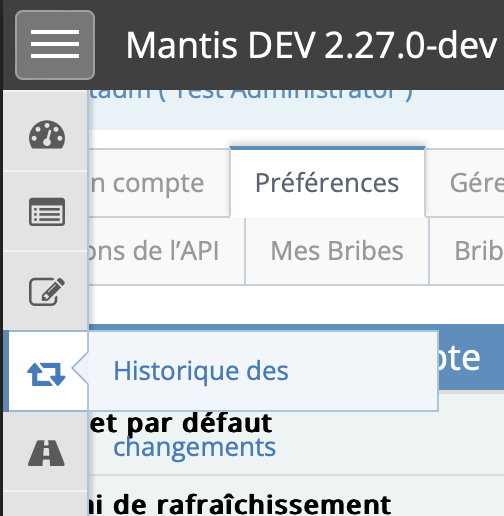
Task: Open the dashboard gauge icon in sidebar
Action: (x=47, y=135)
